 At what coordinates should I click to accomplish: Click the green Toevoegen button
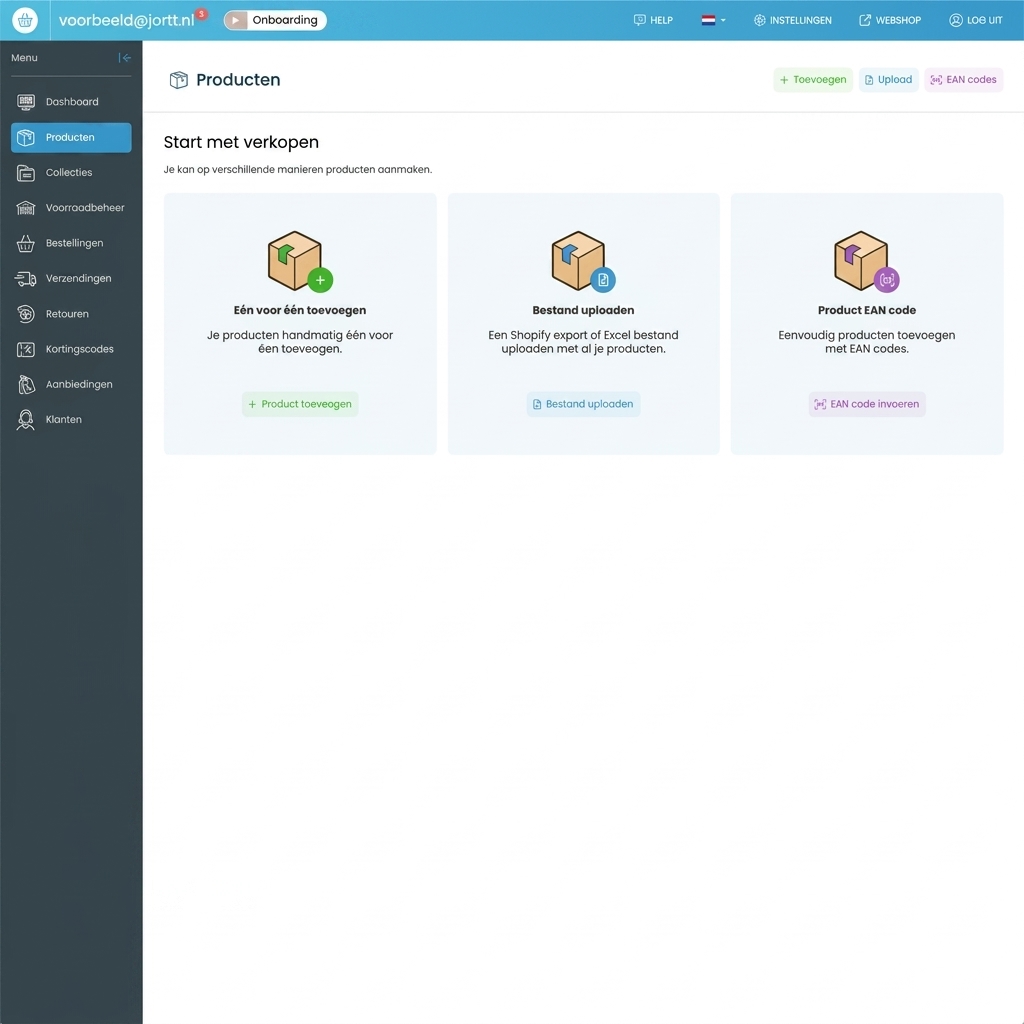tap(812, 80)
